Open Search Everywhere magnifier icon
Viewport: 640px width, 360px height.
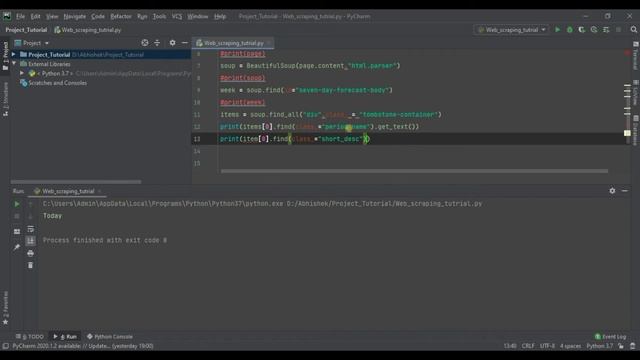tap(633, 30)
